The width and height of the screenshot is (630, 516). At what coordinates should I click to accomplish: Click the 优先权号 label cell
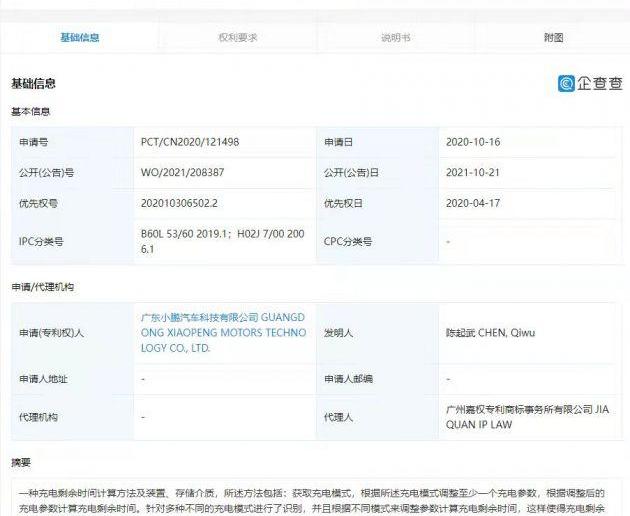pos(73,203)
